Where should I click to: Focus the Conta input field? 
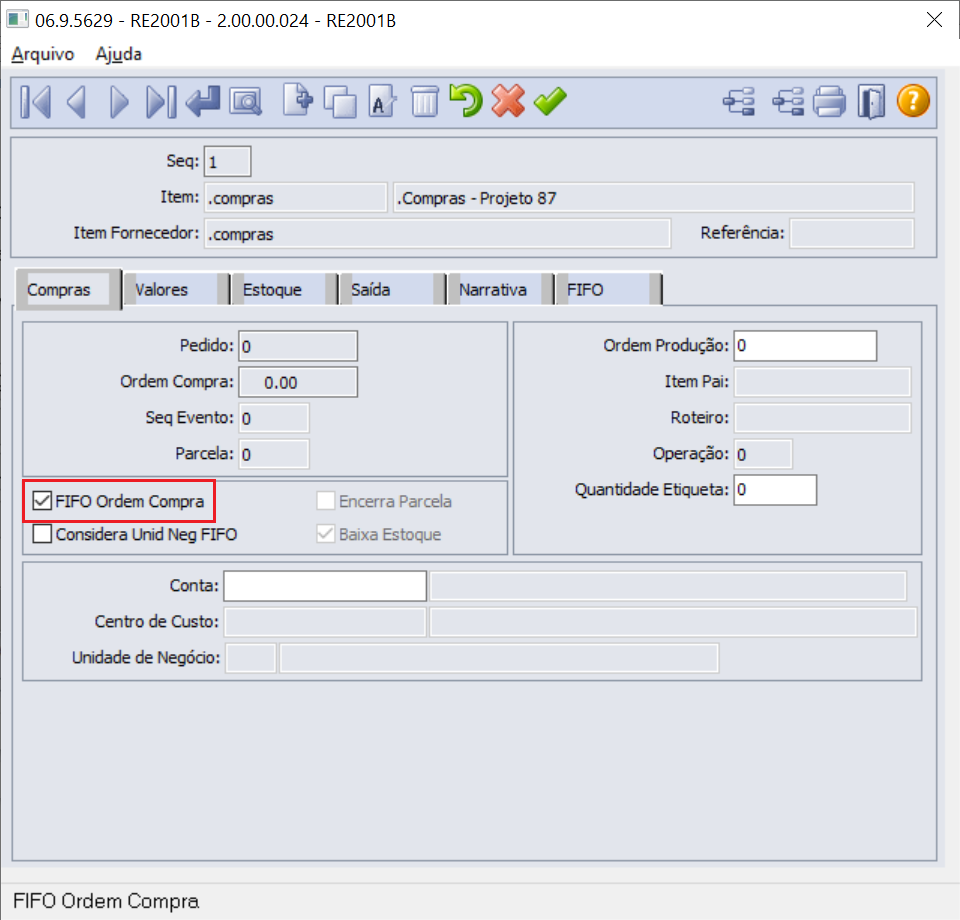(325, 586)
